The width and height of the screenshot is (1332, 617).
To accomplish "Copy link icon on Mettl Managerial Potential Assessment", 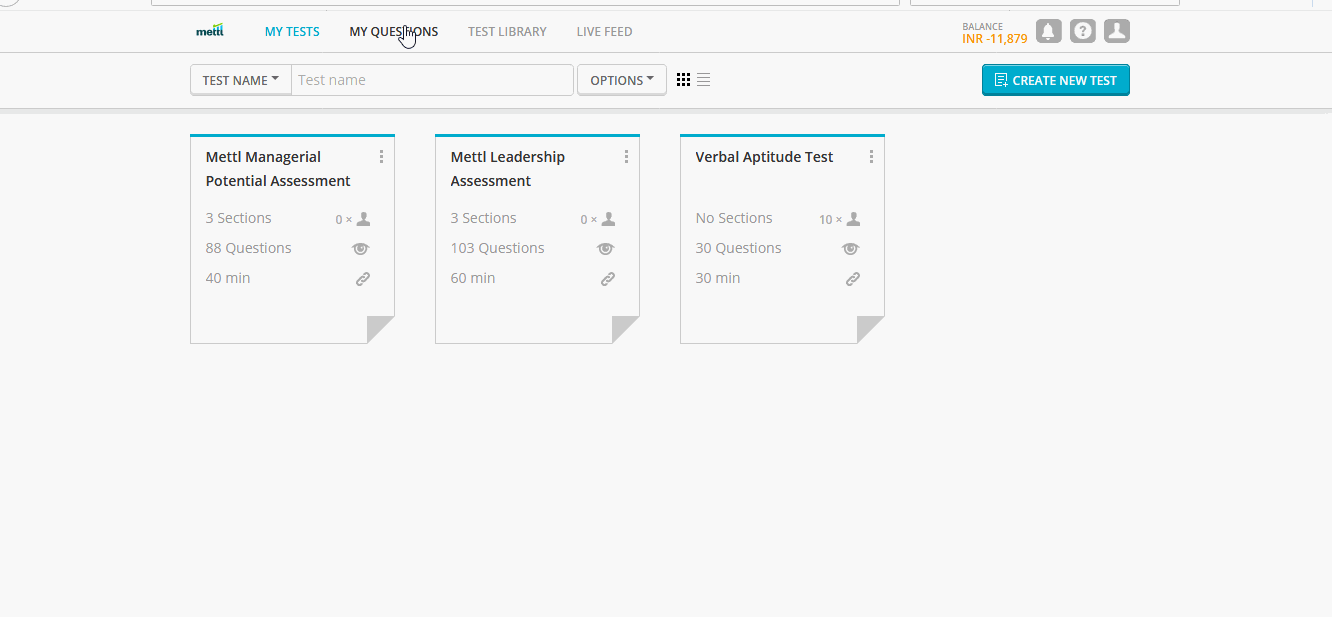I will 363,279.
